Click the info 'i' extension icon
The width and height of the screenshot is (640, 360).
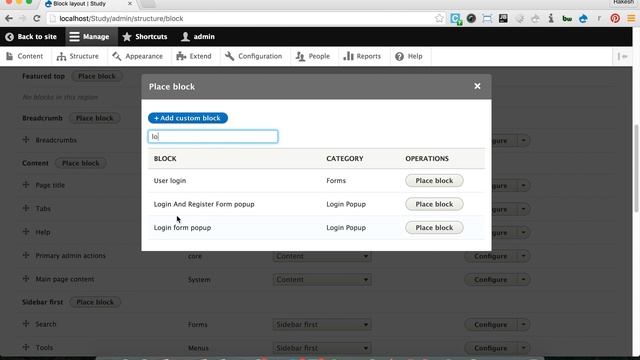(551, 18)
